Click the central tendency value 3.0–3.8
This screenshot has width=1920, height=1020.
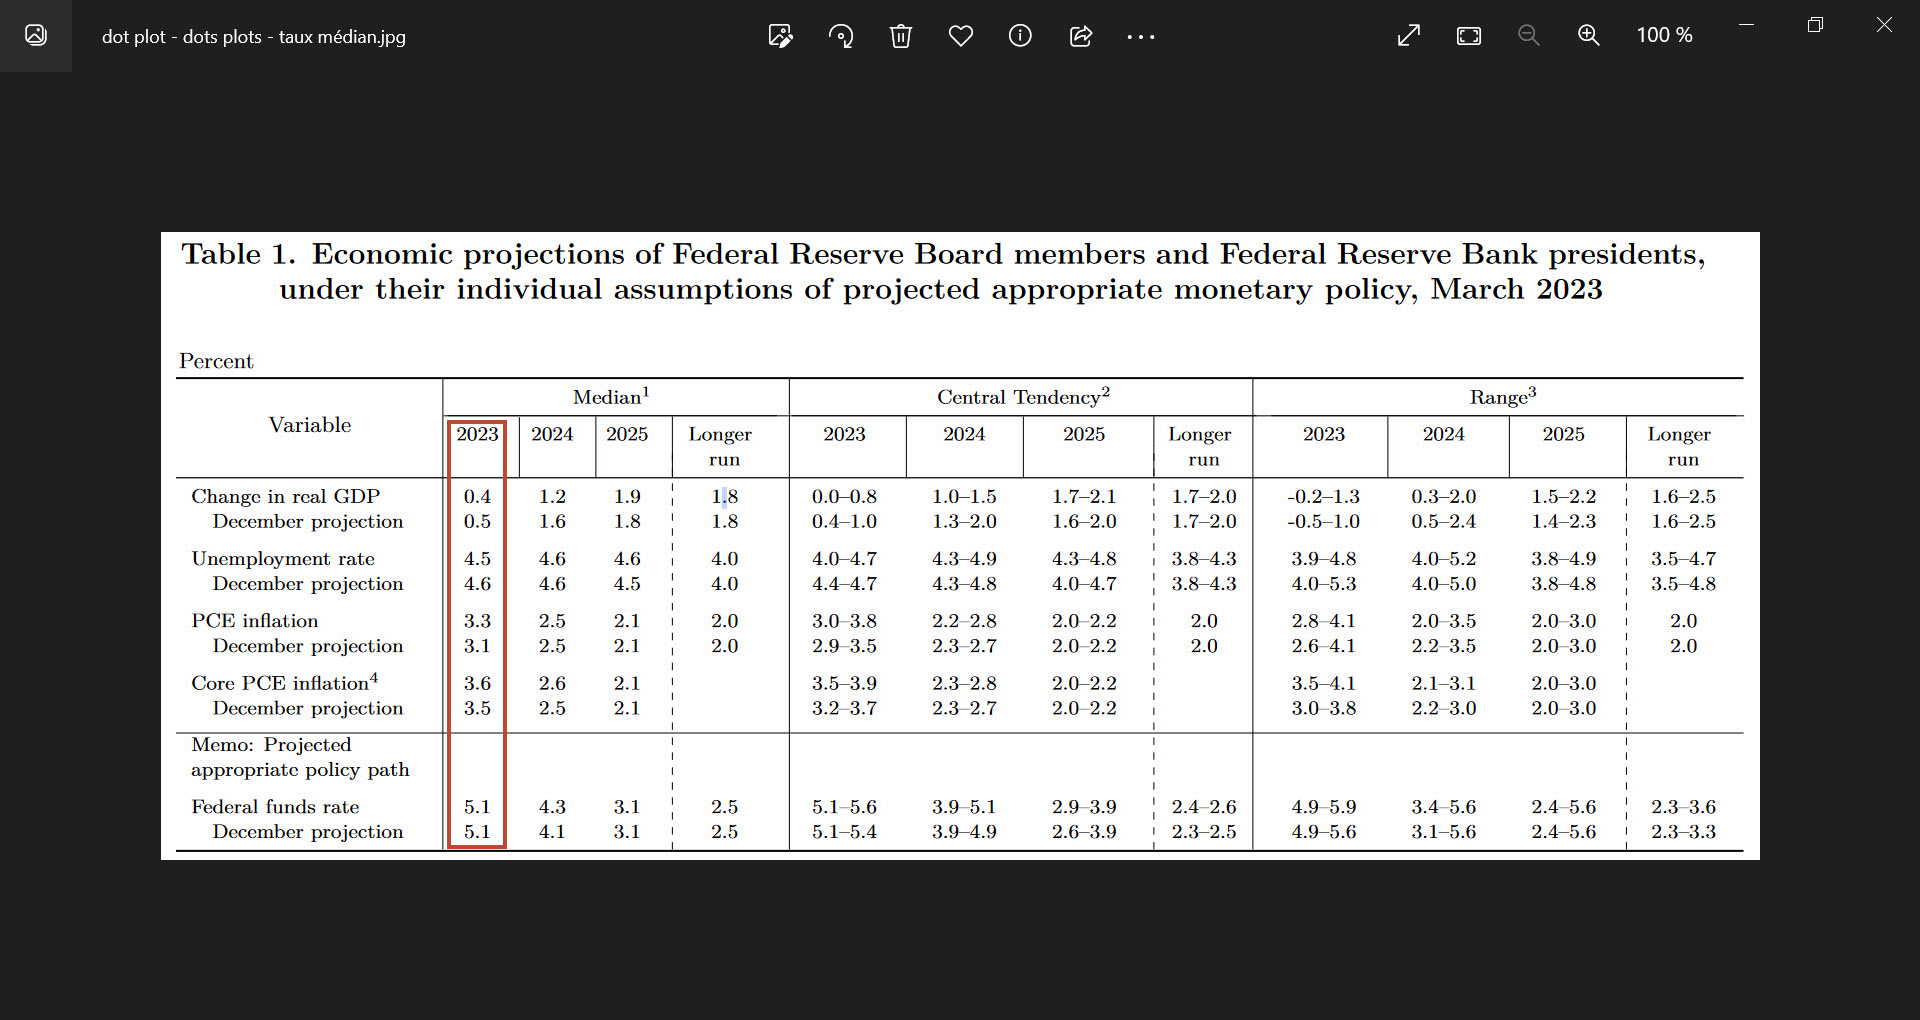pos(844,621)
